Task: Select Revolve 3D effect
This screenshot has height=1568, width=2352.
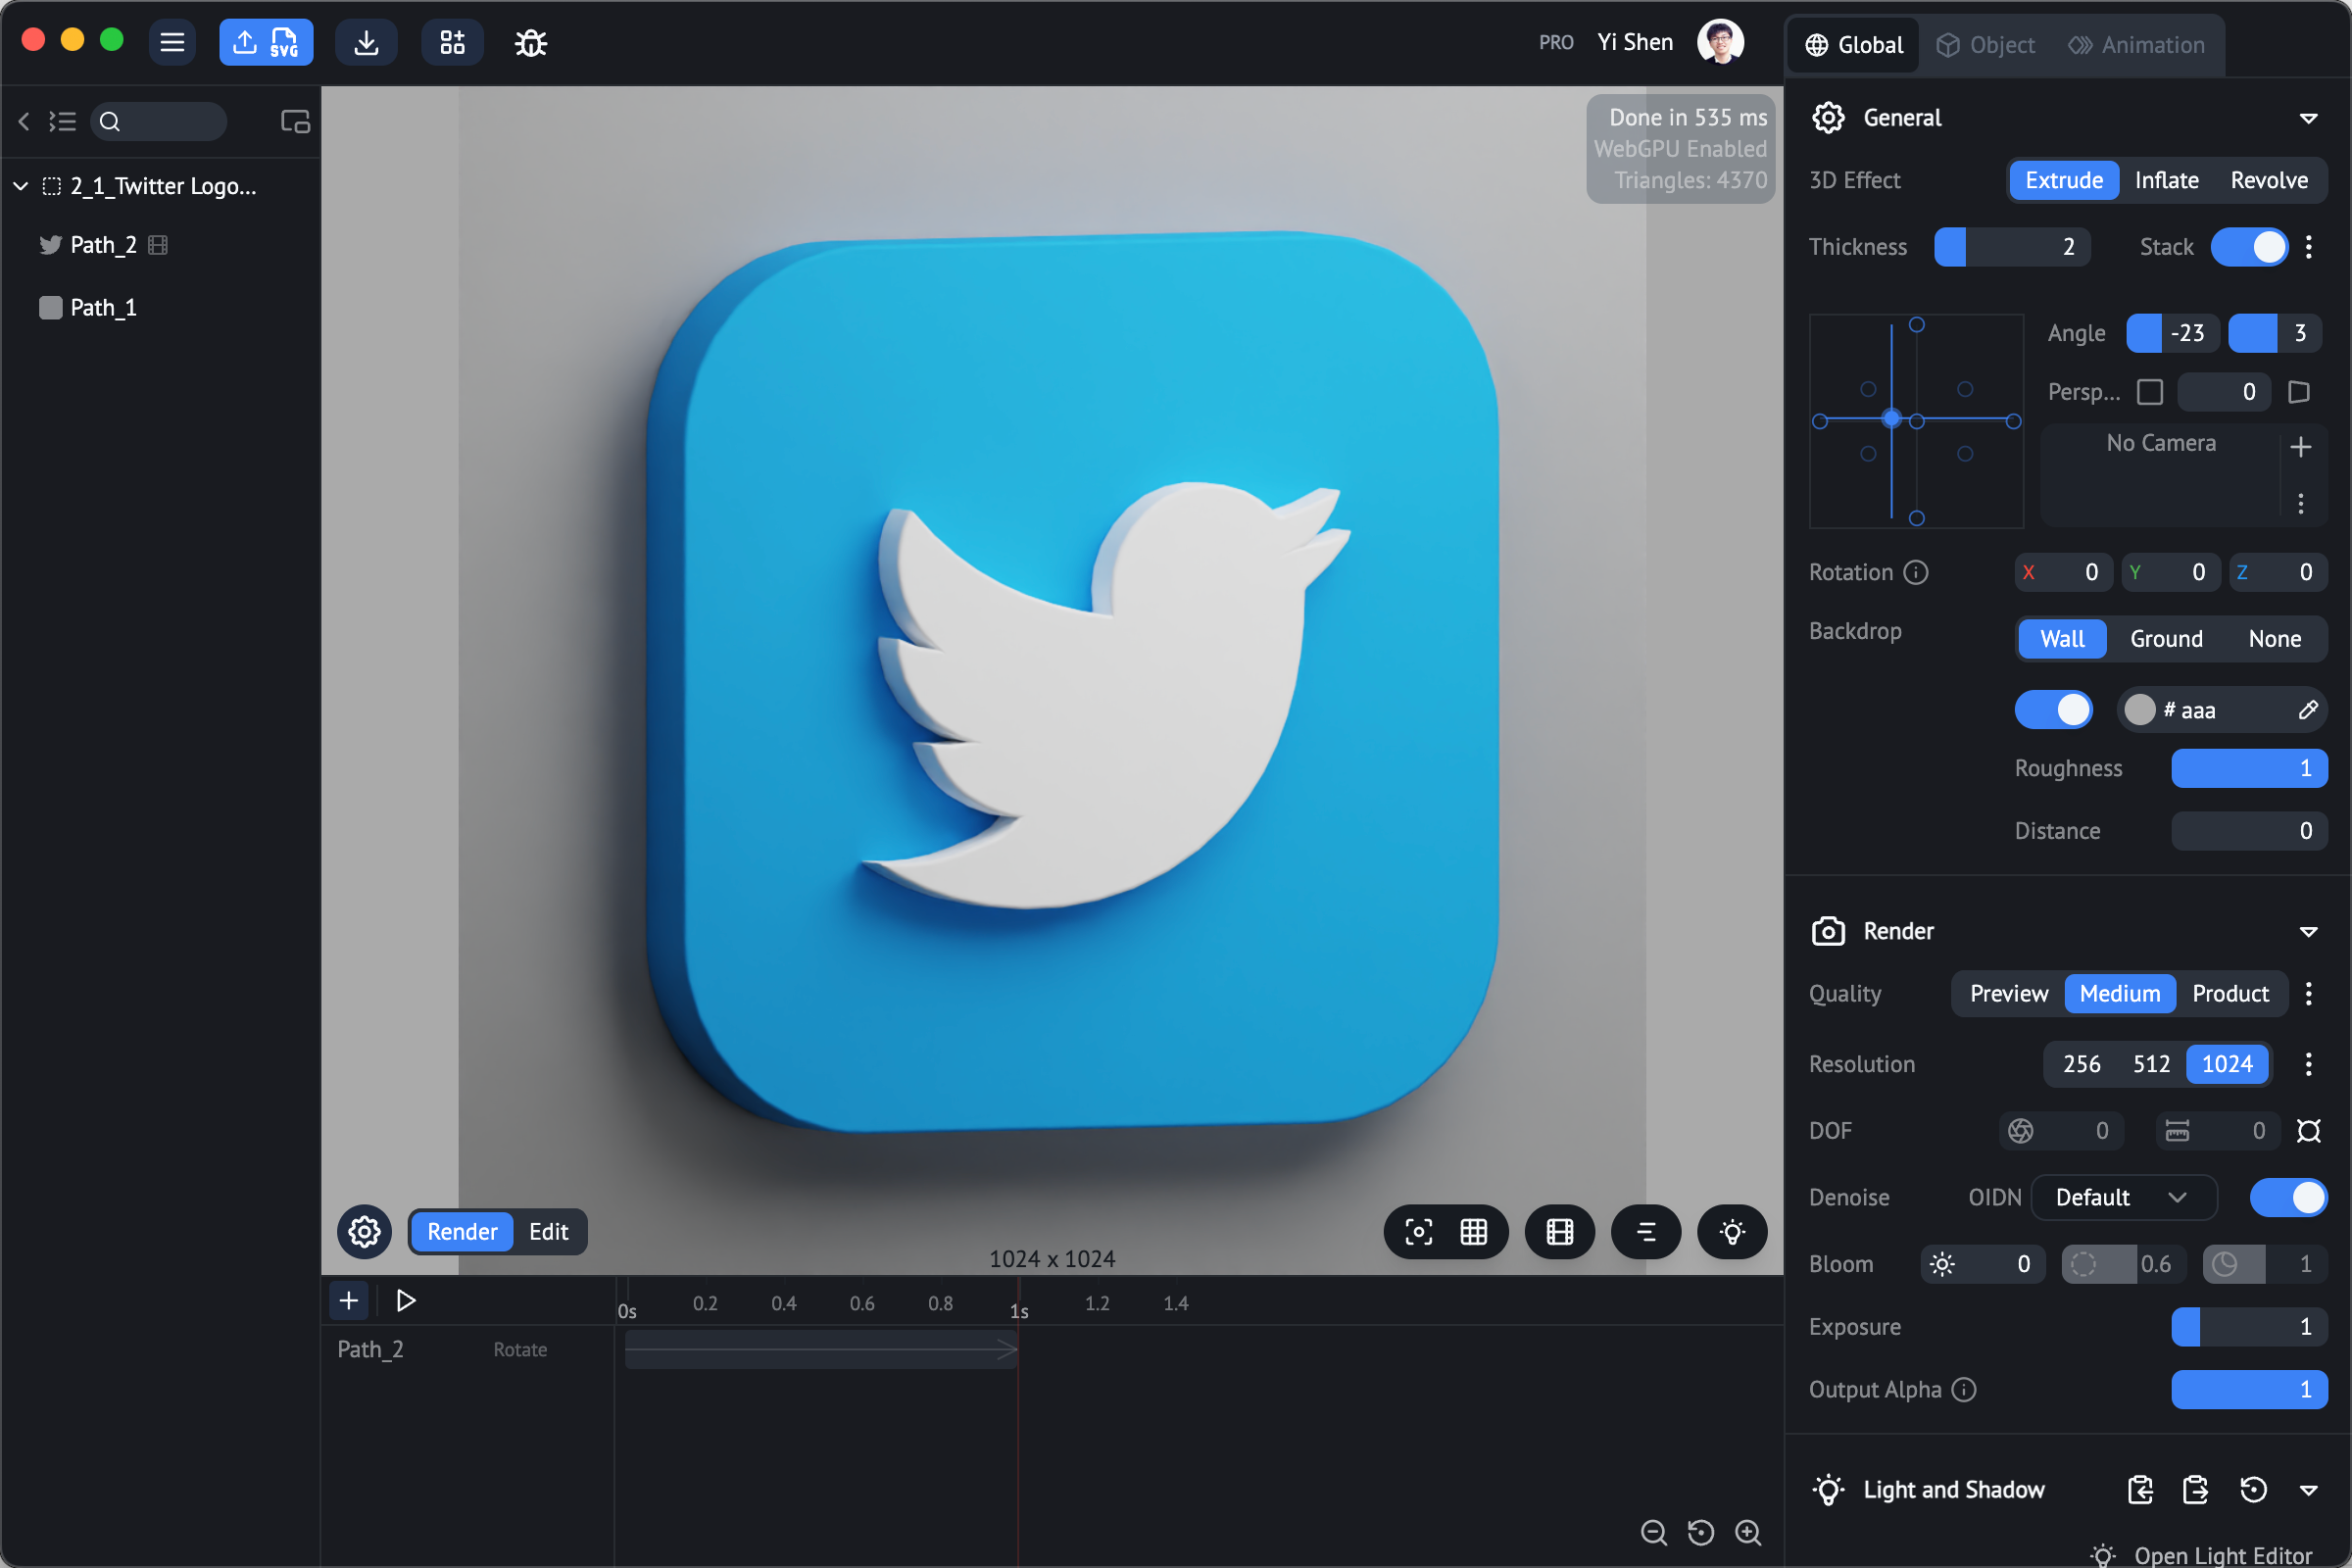Action: tap(2269, 180)
